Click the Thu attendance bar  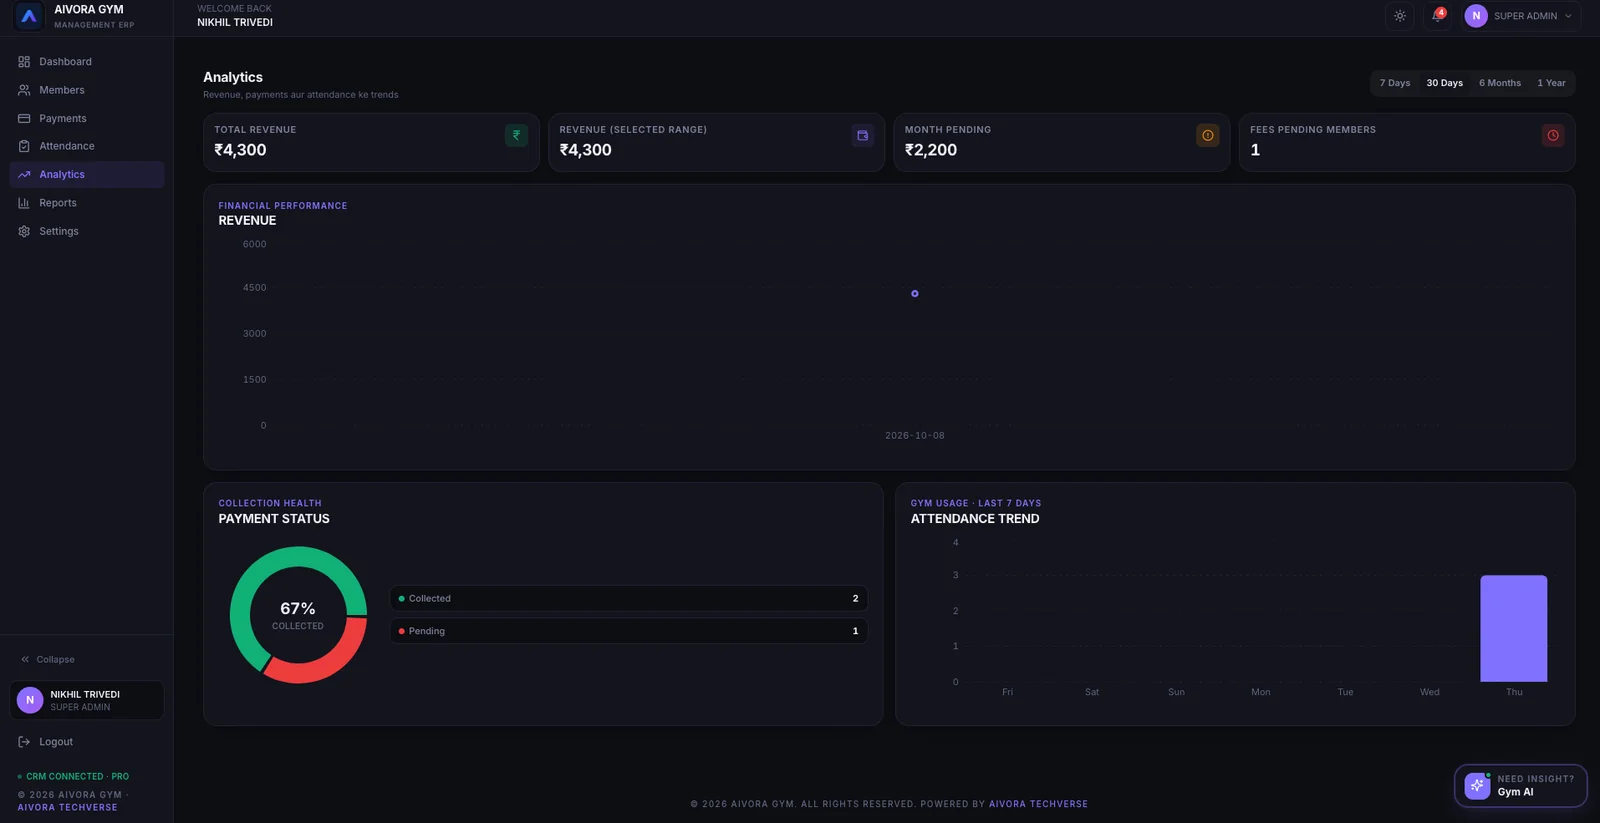pos(1513,628)
